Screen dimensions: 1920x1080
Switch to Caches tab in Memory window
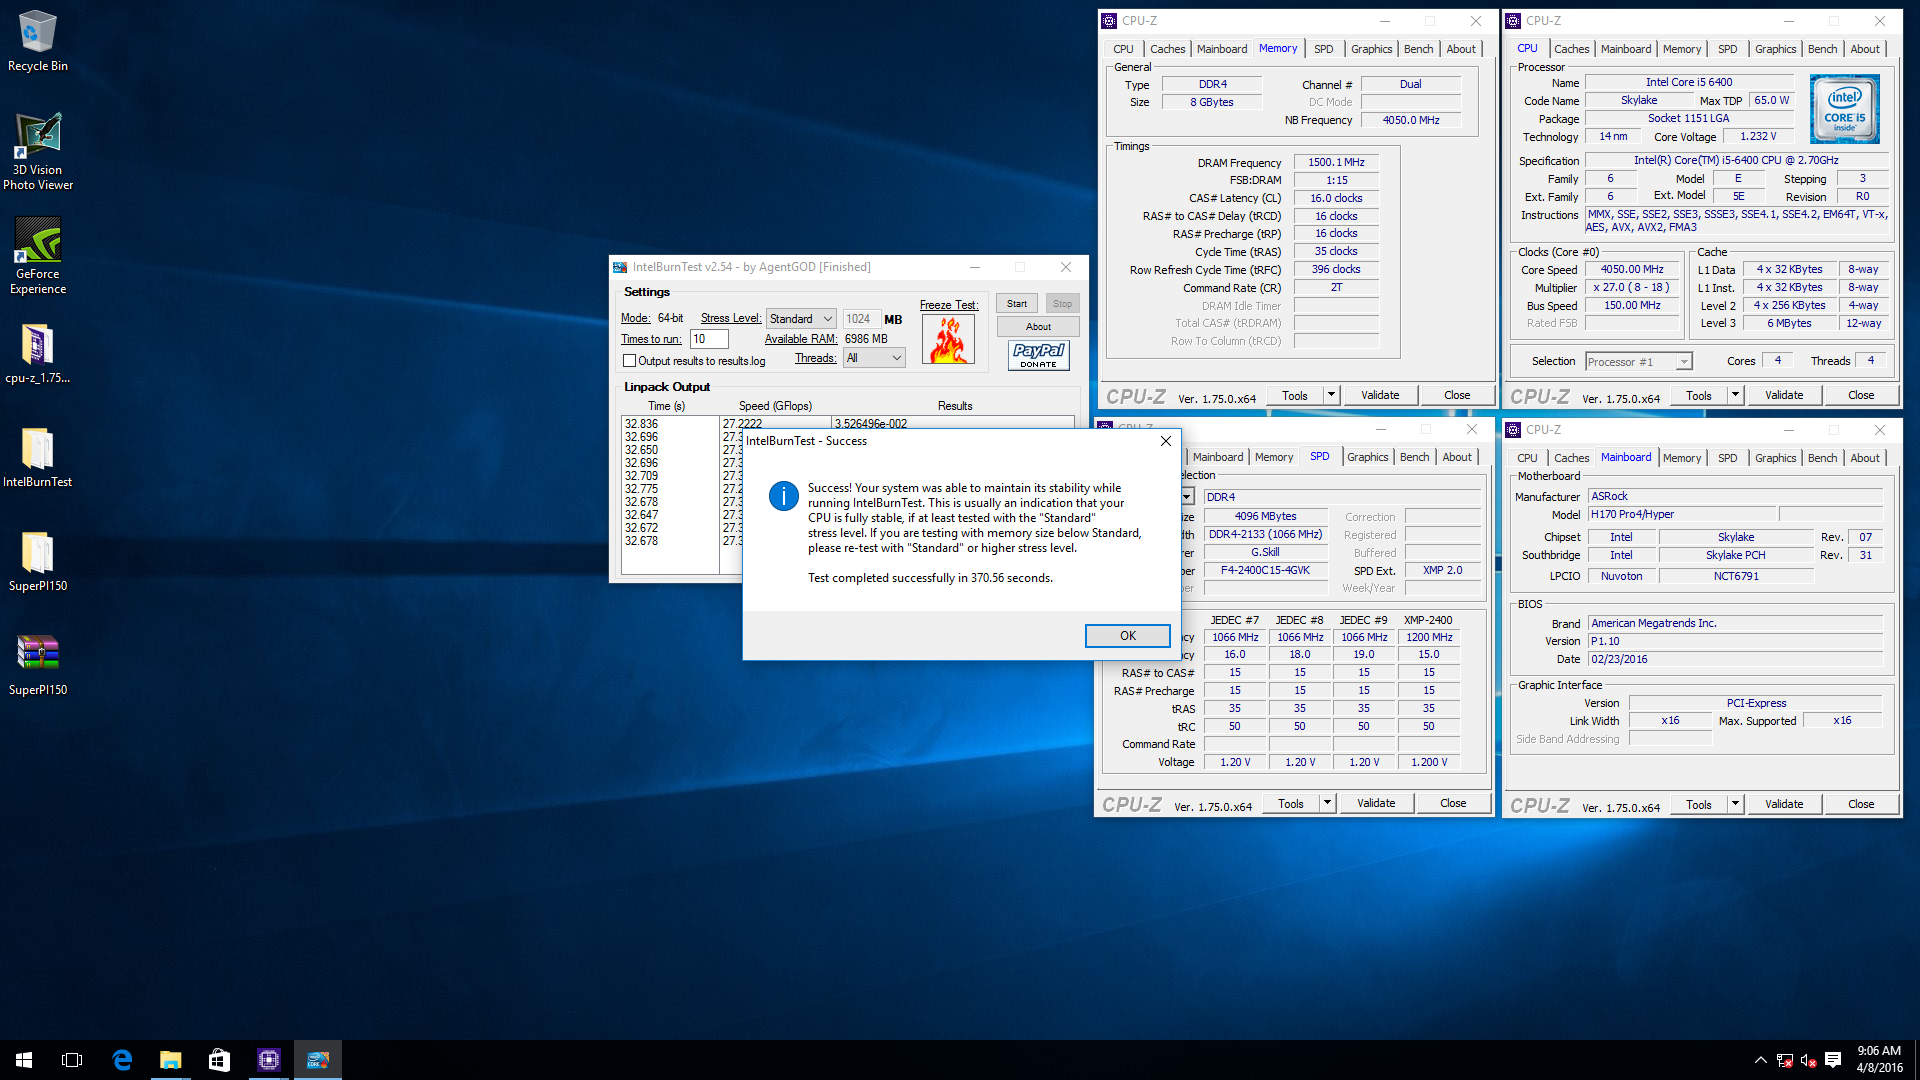click(x=1167, y=49)
